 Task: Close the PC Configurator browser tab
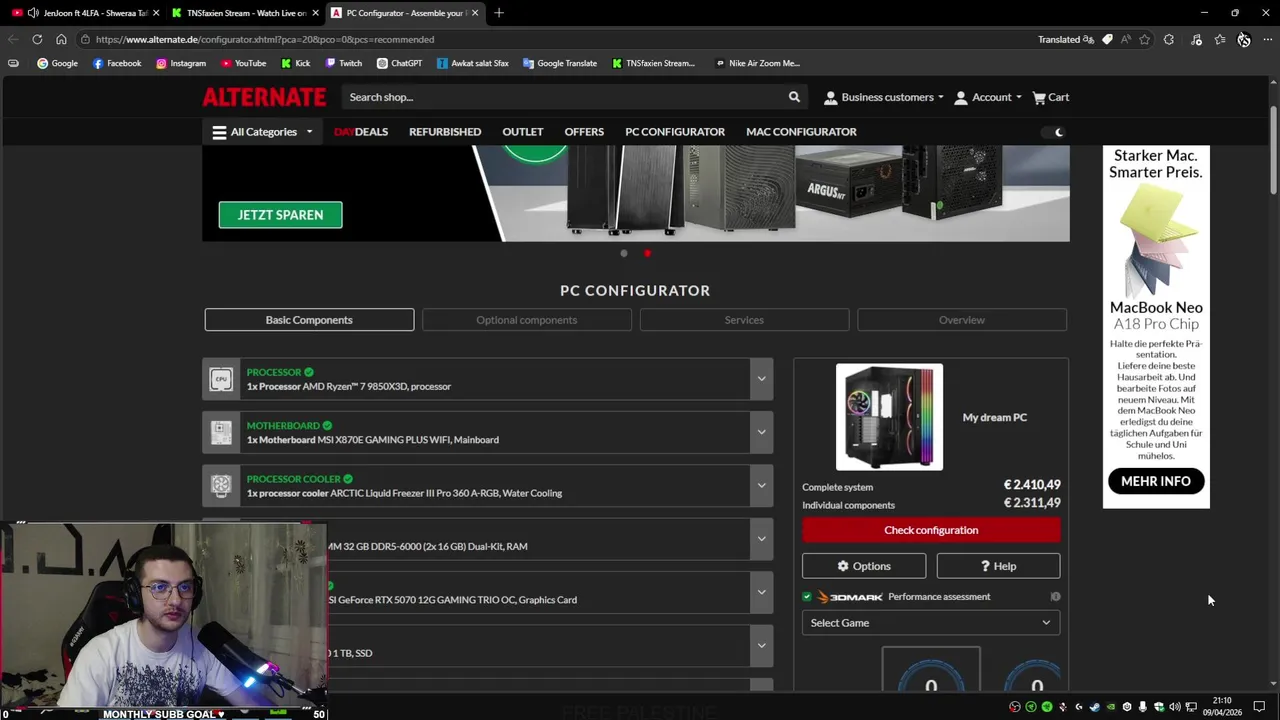(x=475, y=13)
